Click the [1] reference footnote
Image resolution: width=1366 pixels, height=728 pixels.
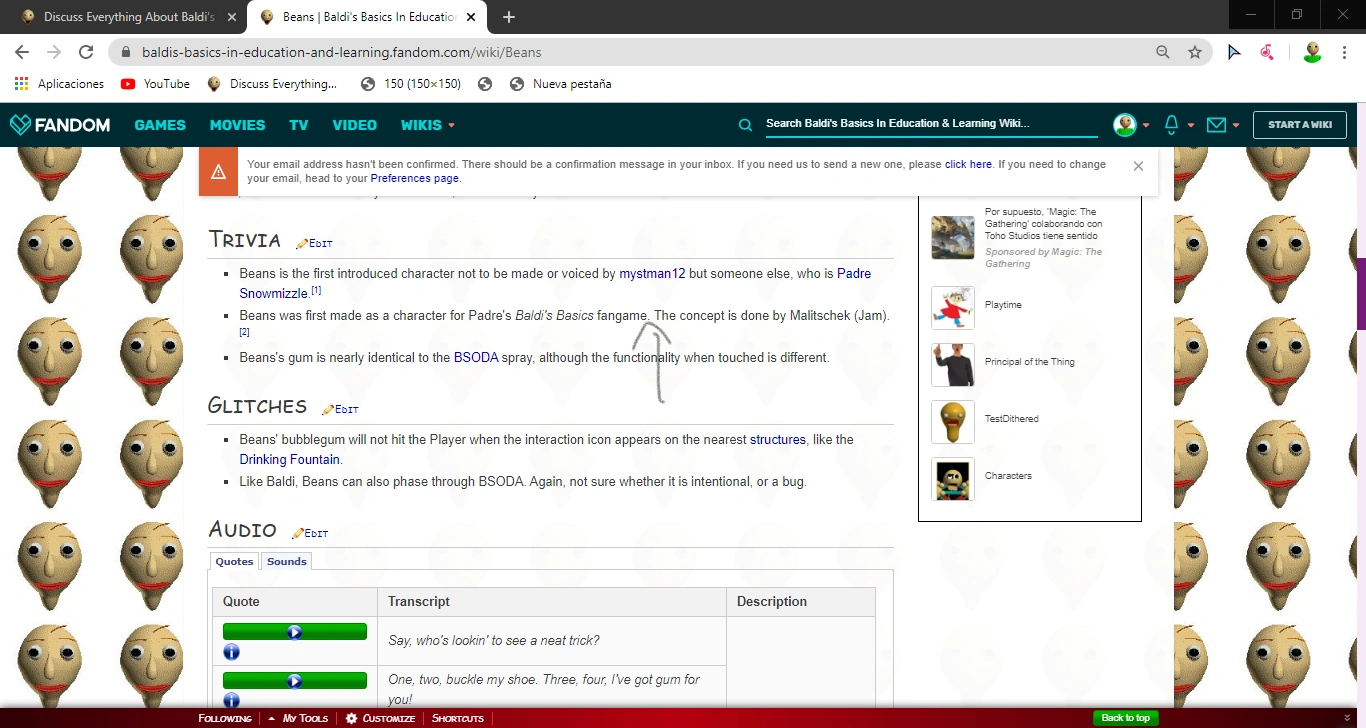316,291
